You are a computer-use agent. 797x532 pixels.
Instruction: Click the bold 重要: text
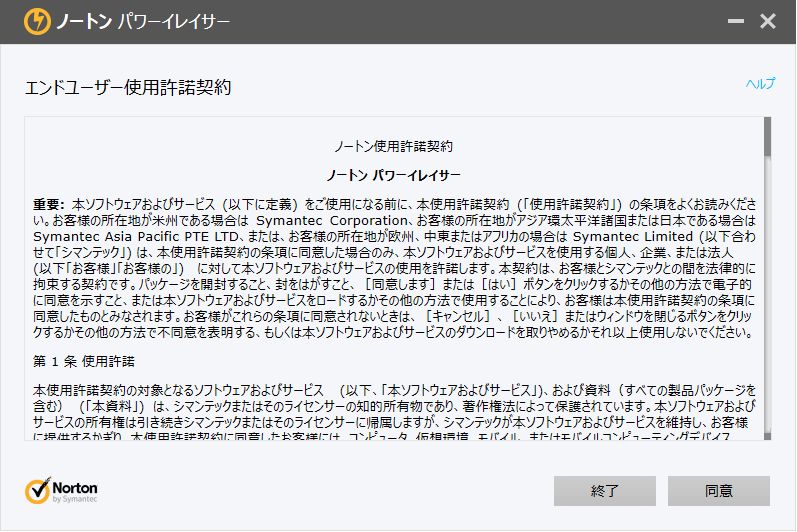49,205
